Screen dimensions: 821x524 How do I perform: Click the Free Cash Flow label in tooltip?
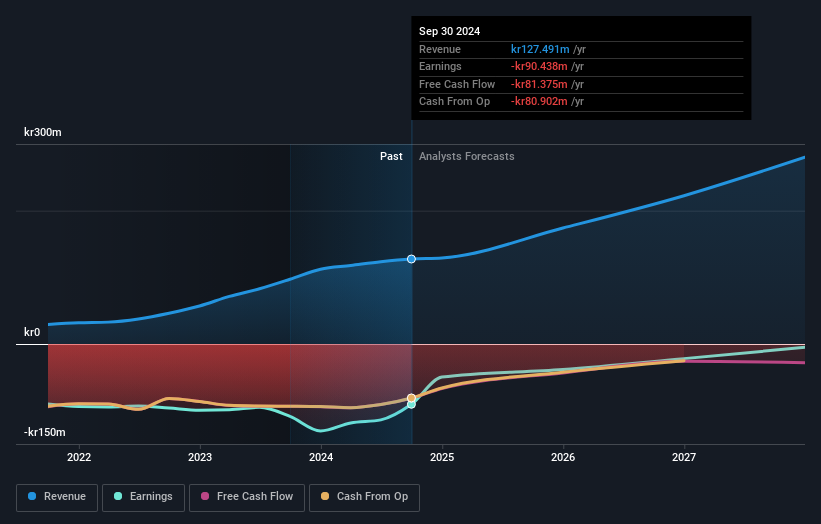[457, 84]
